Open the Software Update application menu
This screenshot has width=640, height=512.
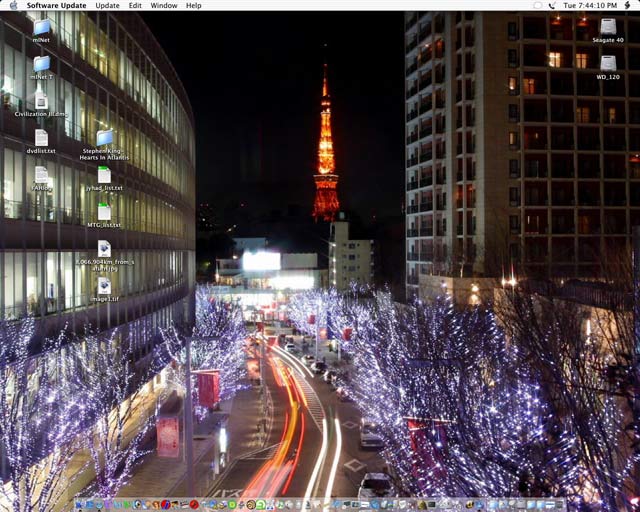coord(56,5)
